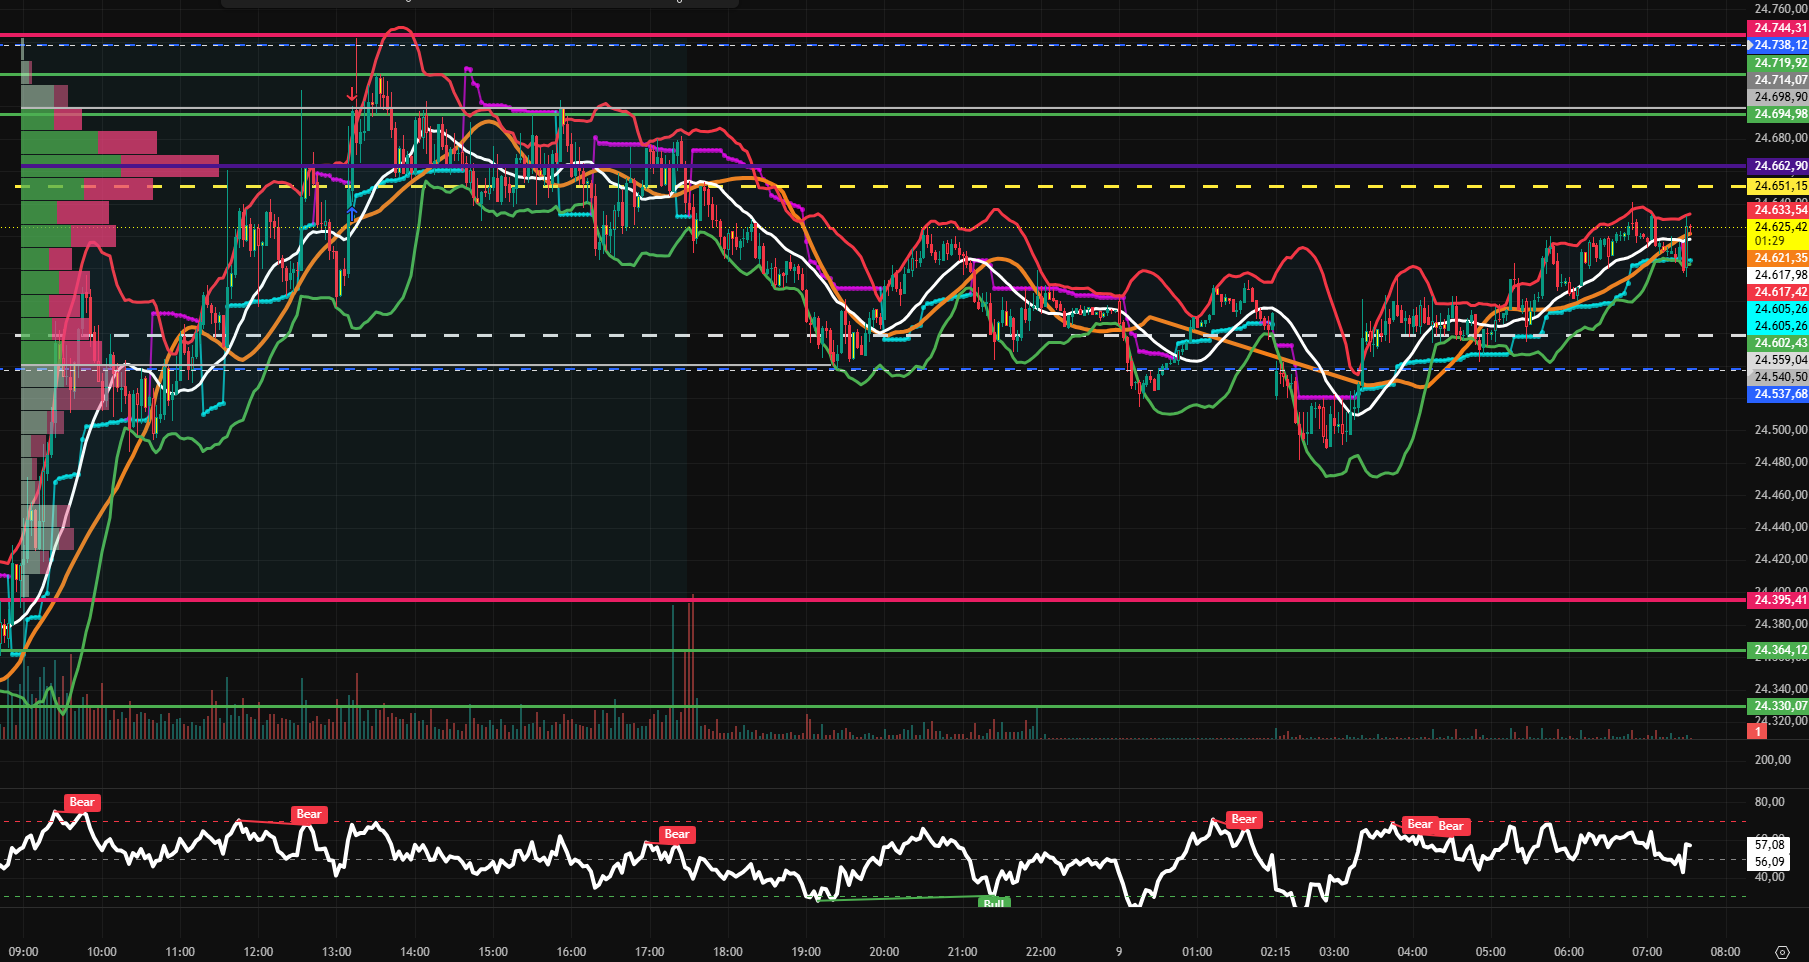Click the 24.633,54 red price label

tap(1778, 210)
